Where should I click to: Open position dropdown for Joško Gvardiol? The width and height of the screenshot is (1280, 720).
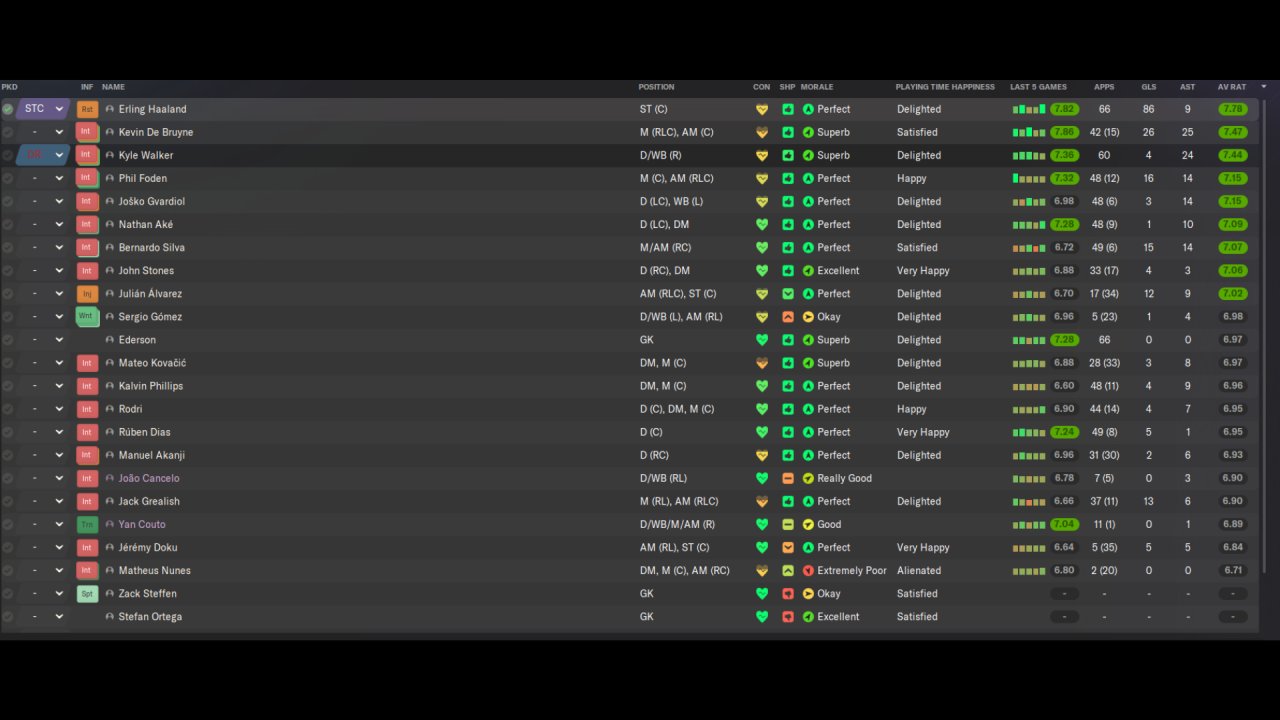click(42, 201)
